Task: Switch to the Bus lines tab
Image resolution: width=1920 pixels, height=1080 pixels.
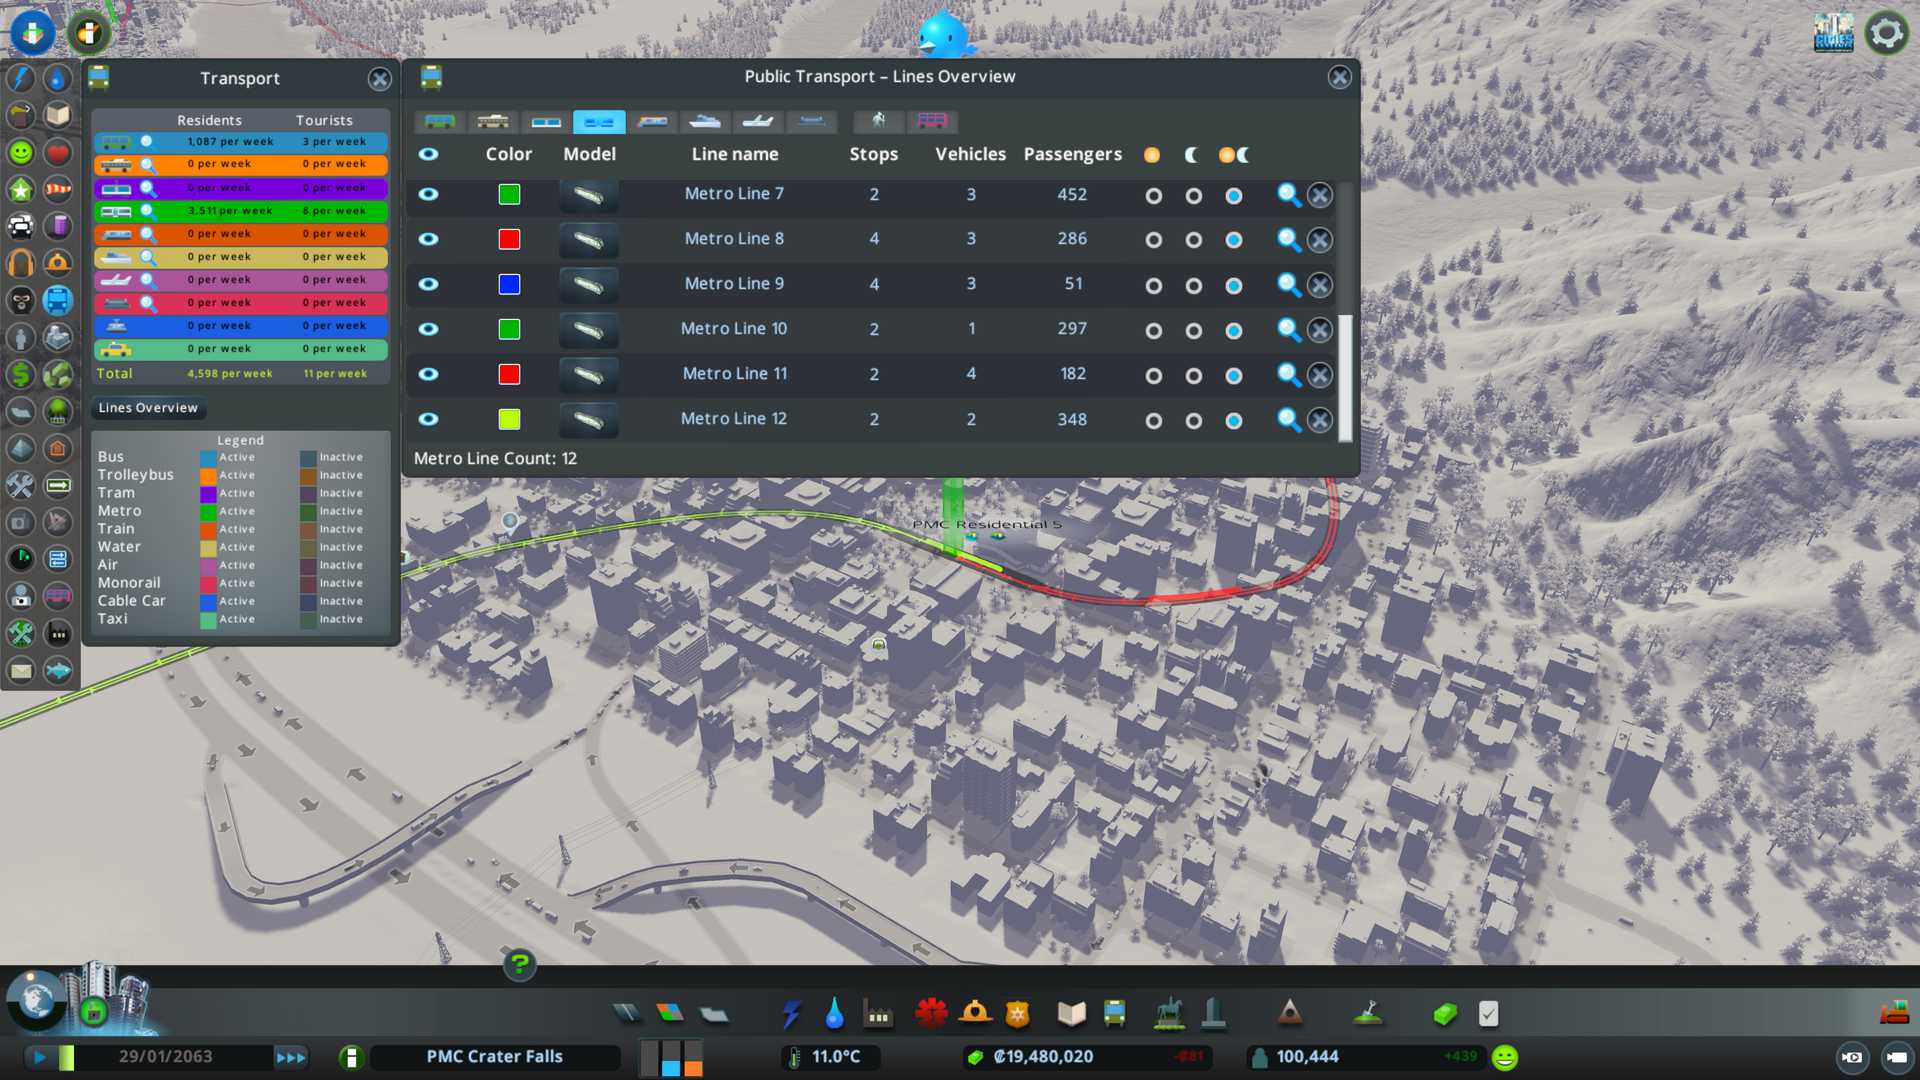Action: pyautogui.click(x=439, y=122)
